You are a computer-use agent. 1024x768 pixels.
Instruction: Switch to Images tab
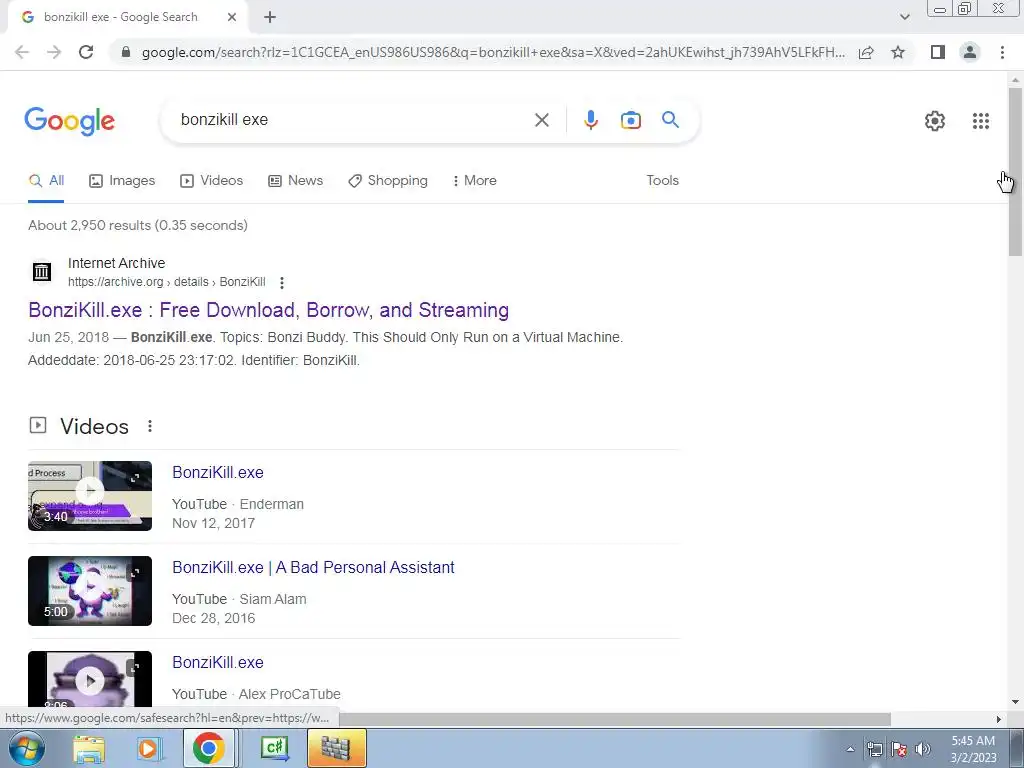pyautogui.click(x=122, y=181)
